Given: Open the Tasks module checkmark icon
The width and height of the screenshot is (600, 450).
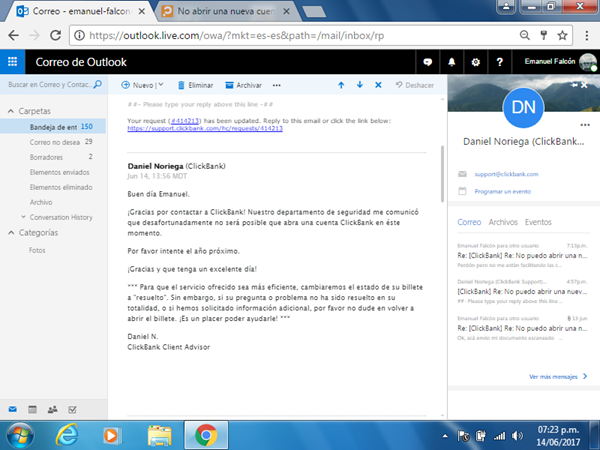Looking at the screenshot, I should (72, 409).
